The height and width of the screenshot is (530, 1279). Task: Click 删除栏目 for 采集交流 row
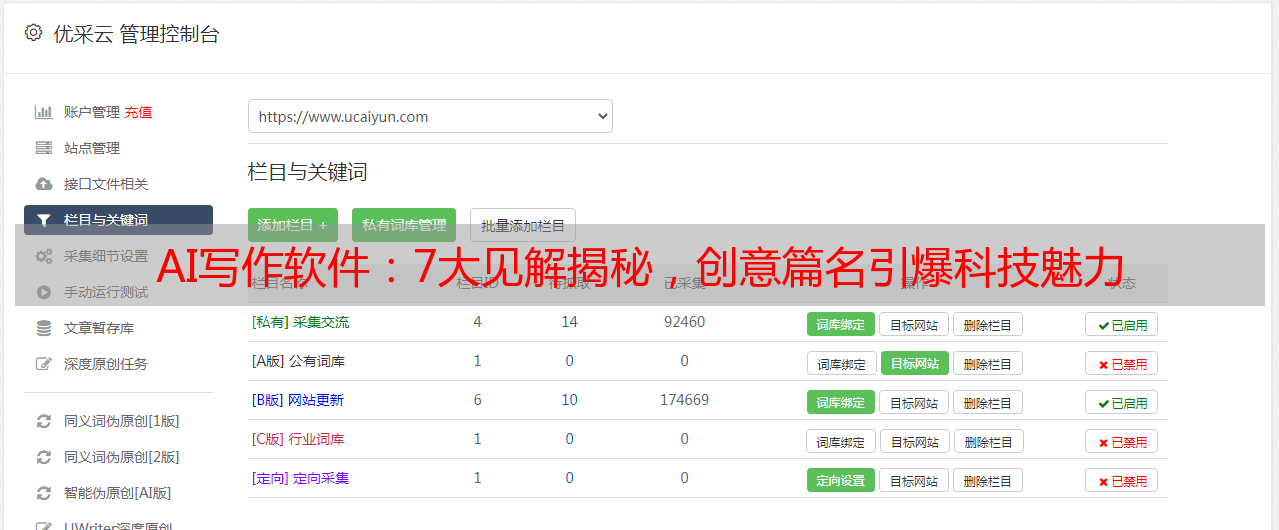click(988, 324)
